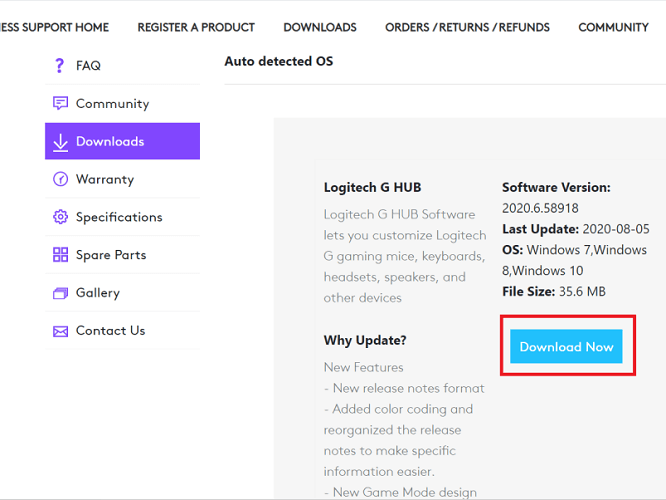Click the Auto detected OS heading
This screenshot has height=500, width=666.
point(279,61)
